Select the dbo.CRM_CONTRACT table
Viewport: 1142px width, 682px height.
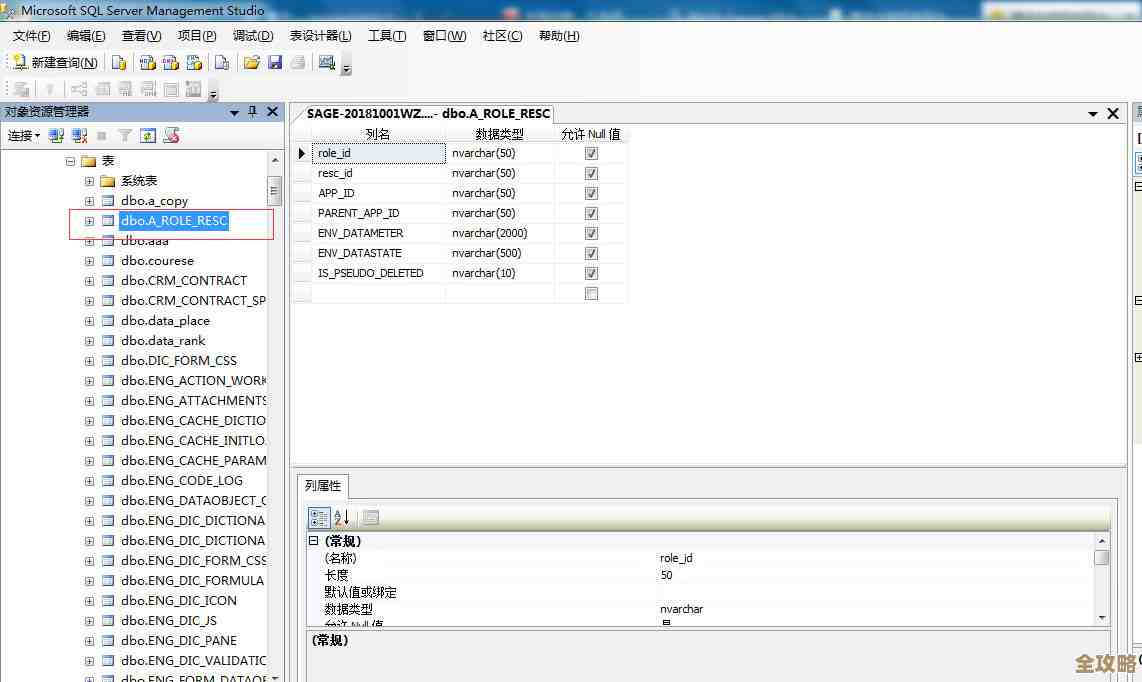click(183, 281)
